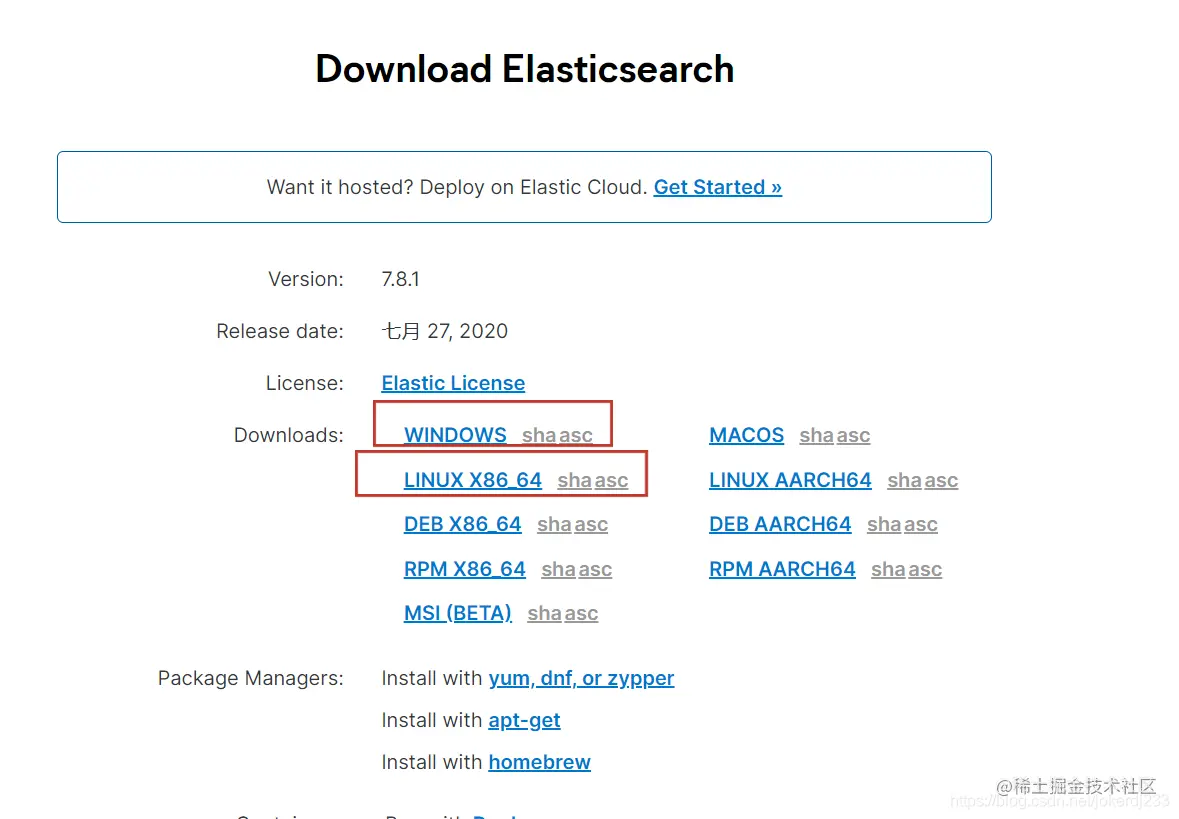Select the version number 7.8.1
1179x819 pixels.
coord(400,279)
